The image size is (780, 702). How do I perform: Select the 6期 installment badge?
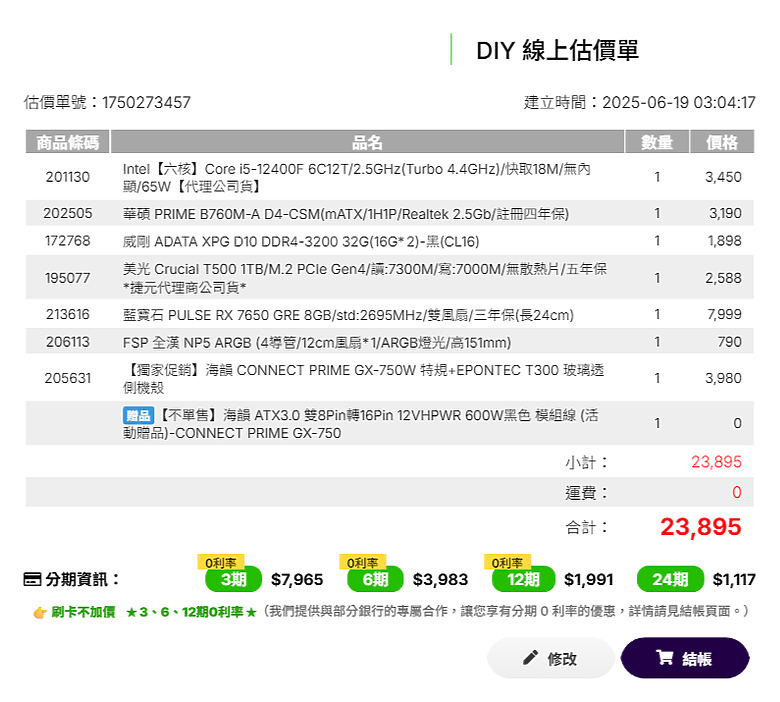[375, 579]
